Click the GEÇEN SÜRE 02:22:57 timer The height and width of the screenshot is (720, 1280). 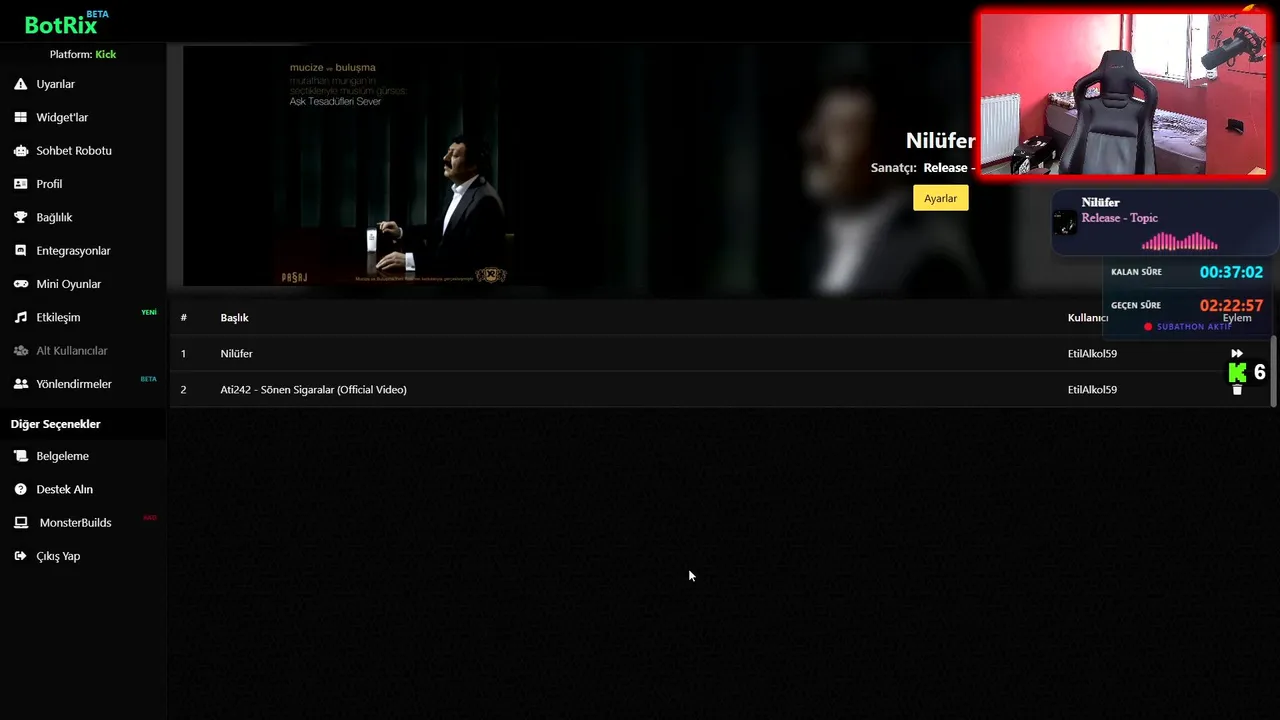[x=1231, y=306]
